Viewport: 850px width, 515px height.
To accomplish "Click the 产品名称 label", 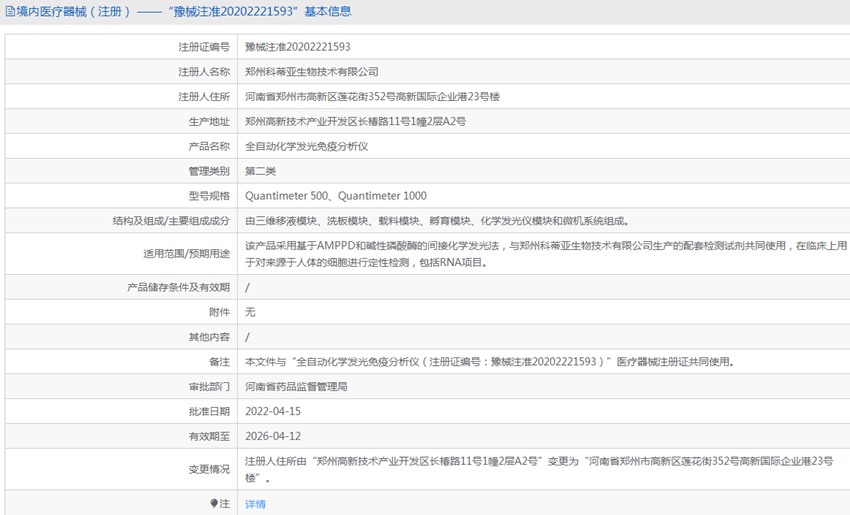I will (x=209, y=146).
